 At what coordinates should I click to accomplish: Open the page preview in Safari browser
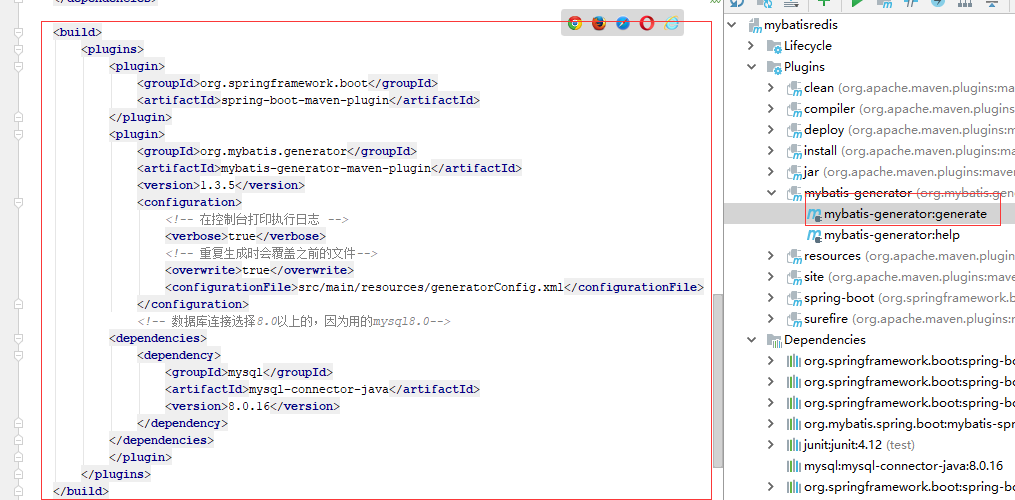click(x=623, y=23)
